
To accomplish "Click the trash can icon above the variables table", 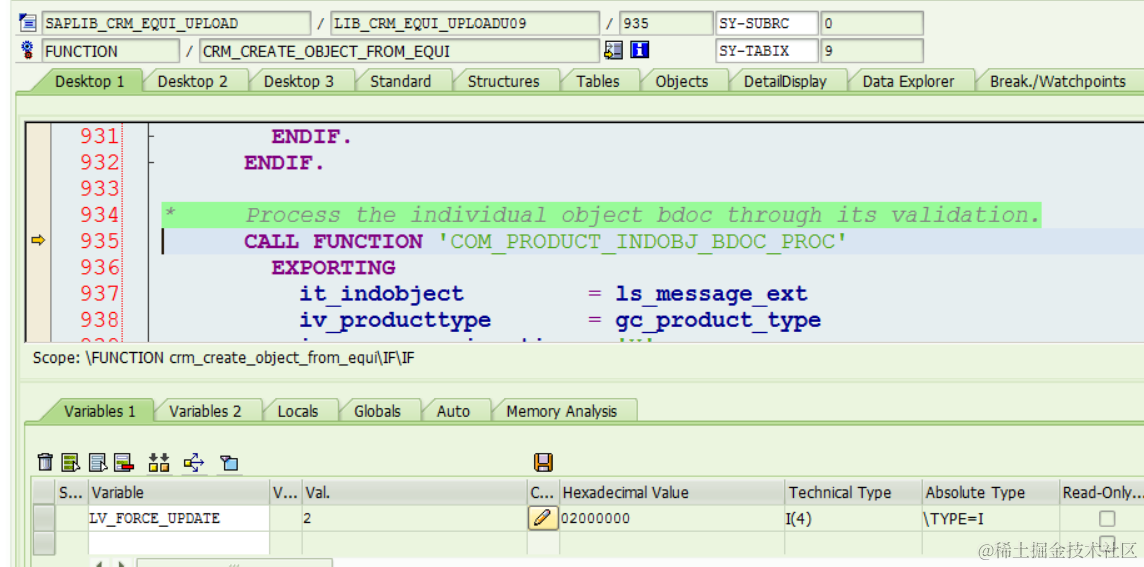I will click(x=45, y=462).
